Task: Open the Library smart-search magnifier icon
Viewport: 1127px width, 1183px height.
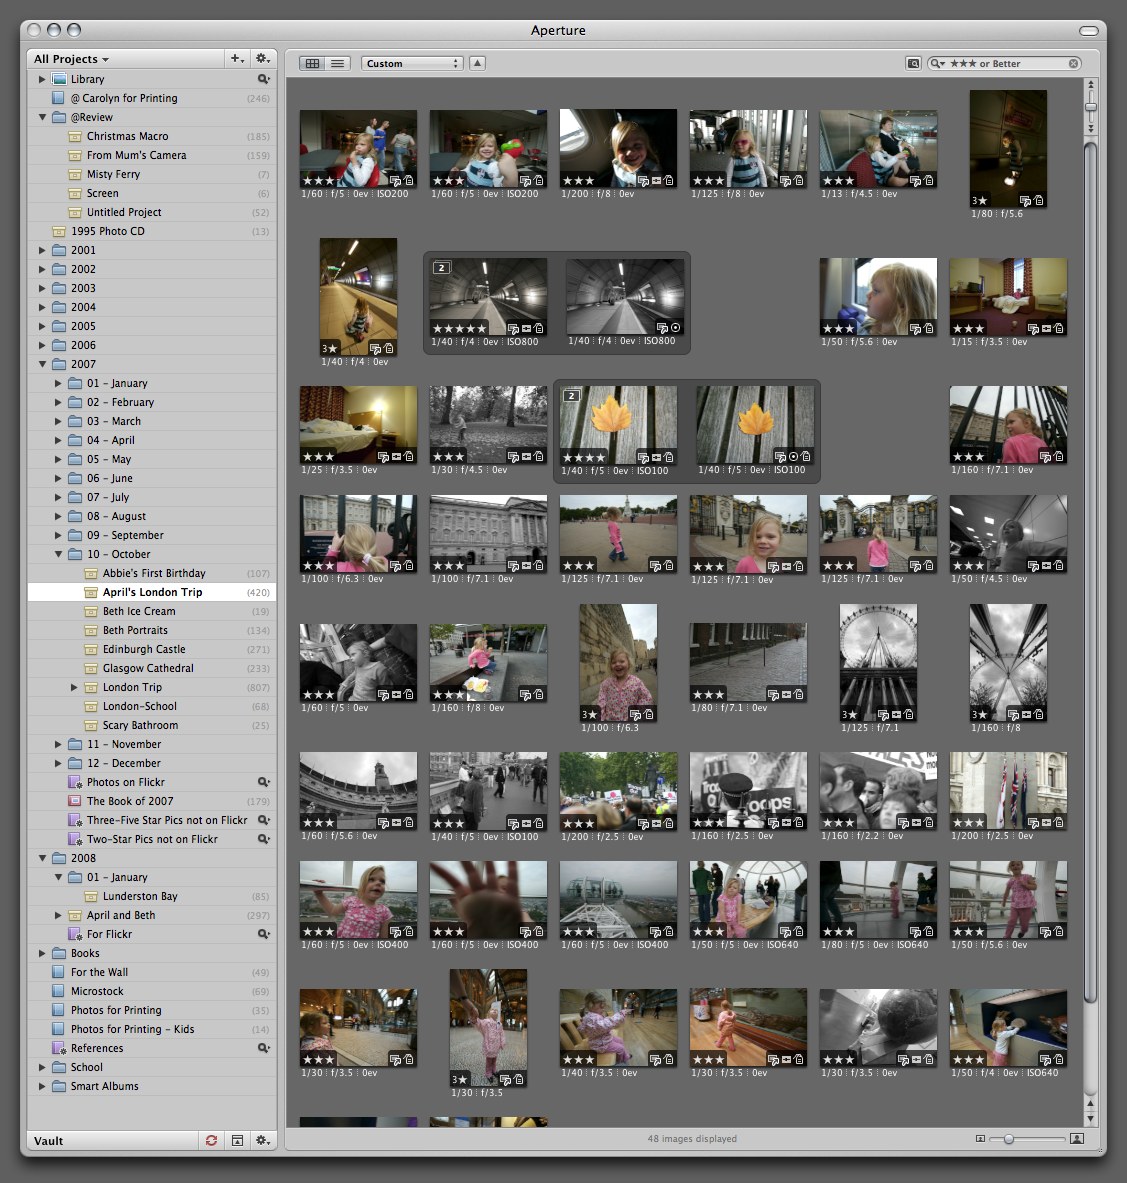Action: pos(263,79)
